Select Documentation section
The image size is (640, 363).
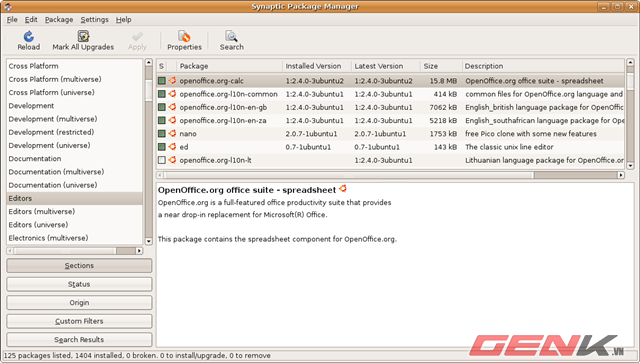pyautogui.click(x=74, y=158)
